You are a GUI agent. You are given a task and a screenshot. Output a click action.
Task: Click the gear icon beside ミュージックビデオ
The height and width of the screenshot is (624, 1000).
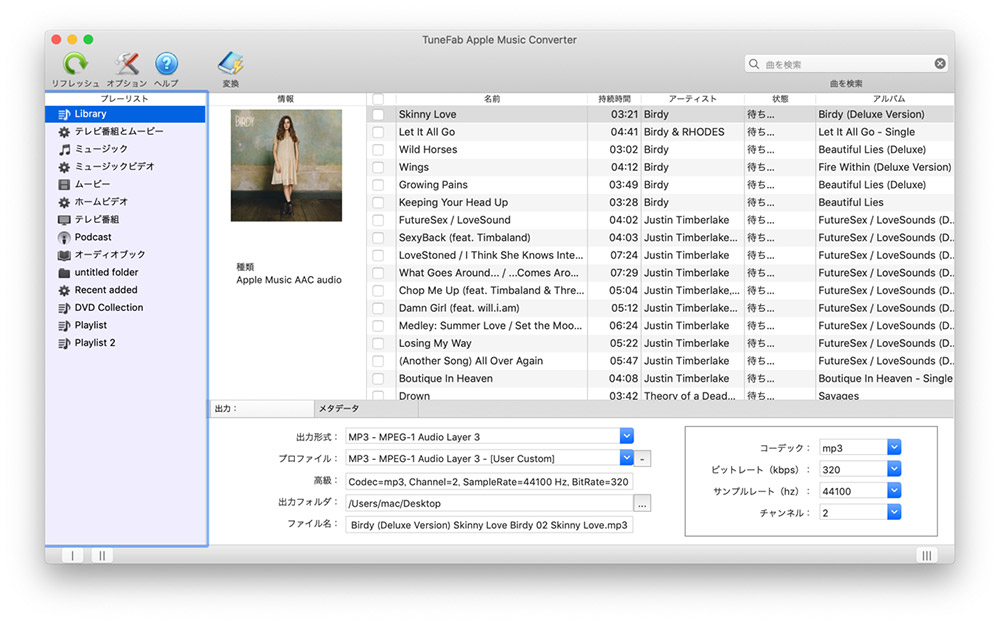pos(64,167)
